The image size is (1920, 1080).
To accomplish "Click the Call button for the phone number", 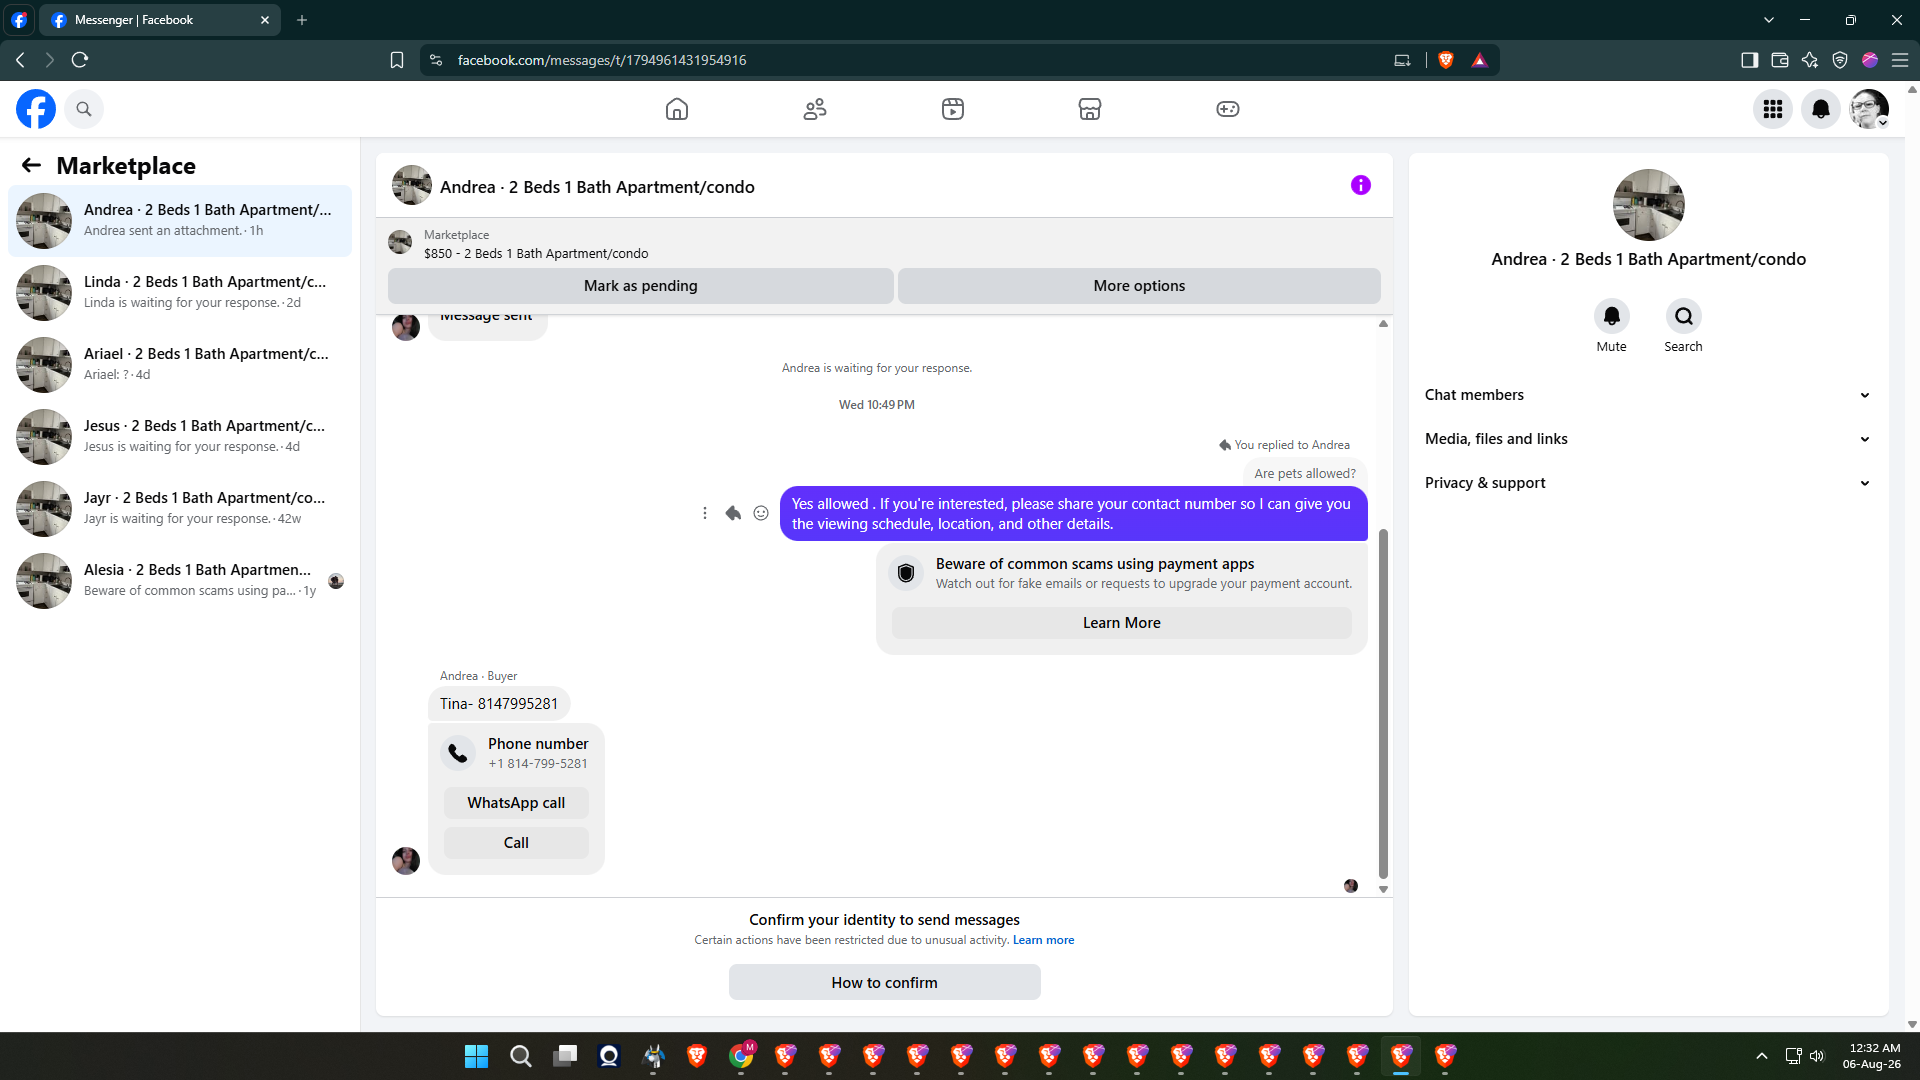I will point(516,843).
